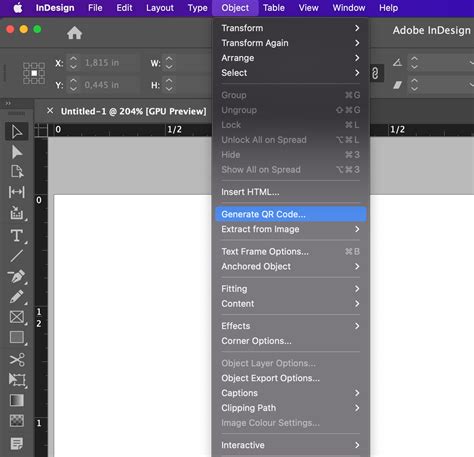Open the Content submenu
This screenshot has width=474, height=457.
[x=291, y=304]
